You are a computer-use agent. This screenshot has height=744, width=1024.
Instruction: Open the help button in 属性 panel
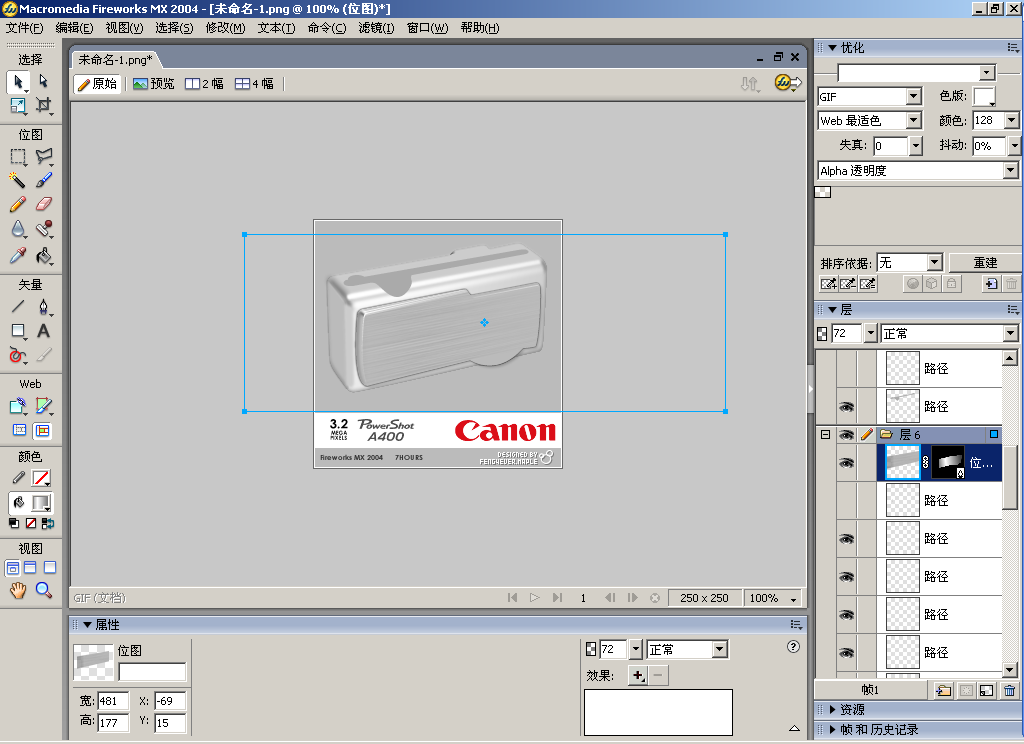(793, 647)
